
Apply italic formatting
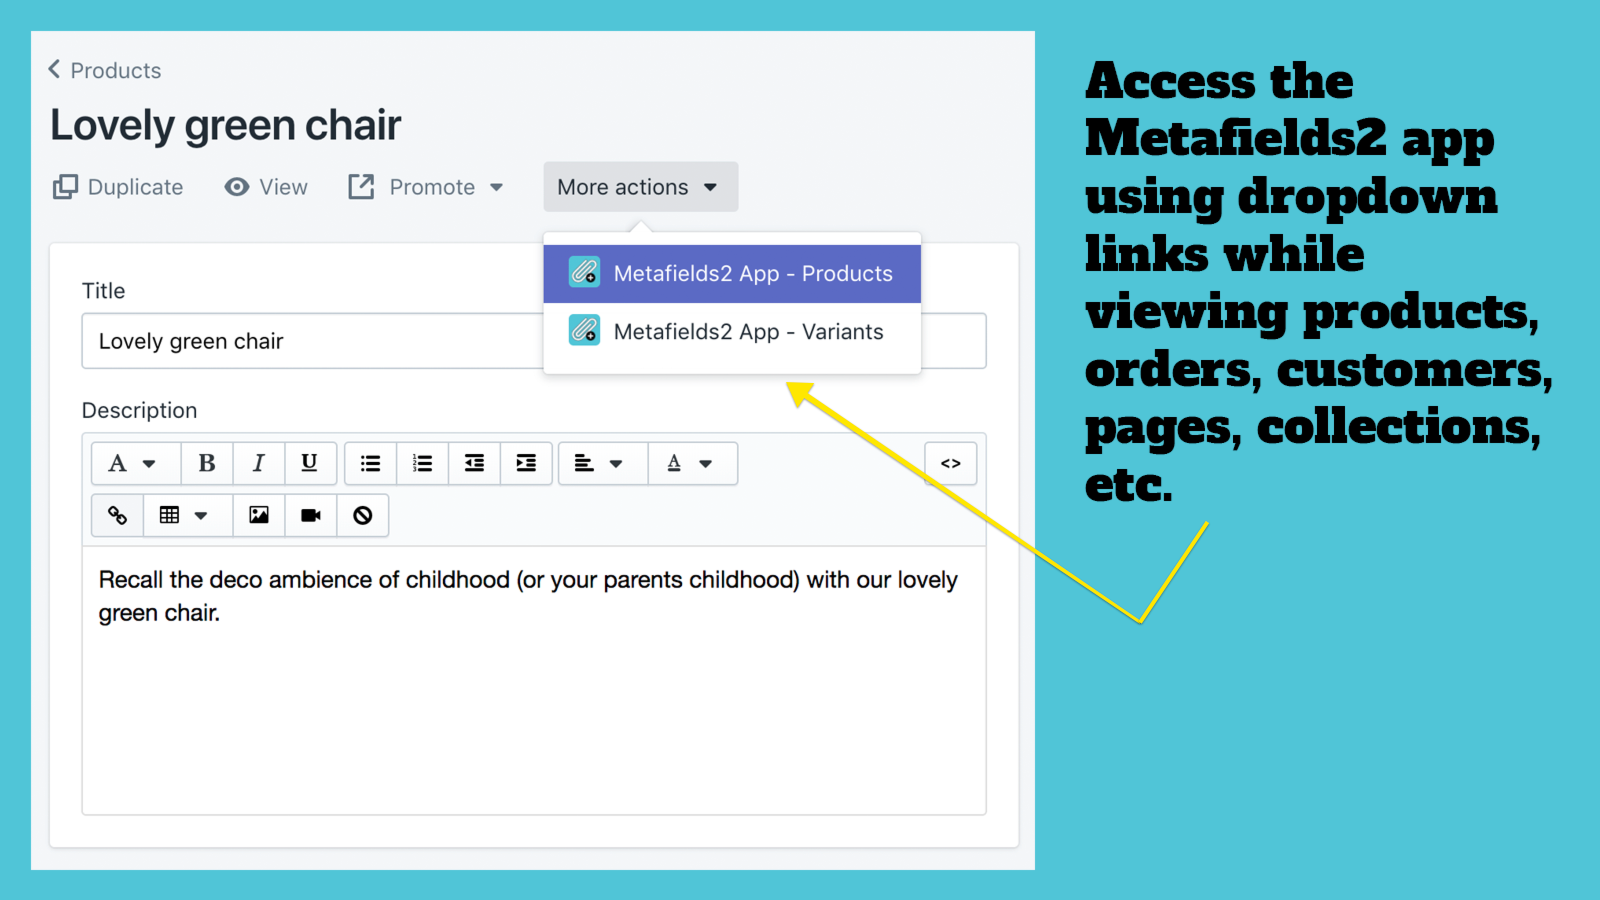[258, 463]
